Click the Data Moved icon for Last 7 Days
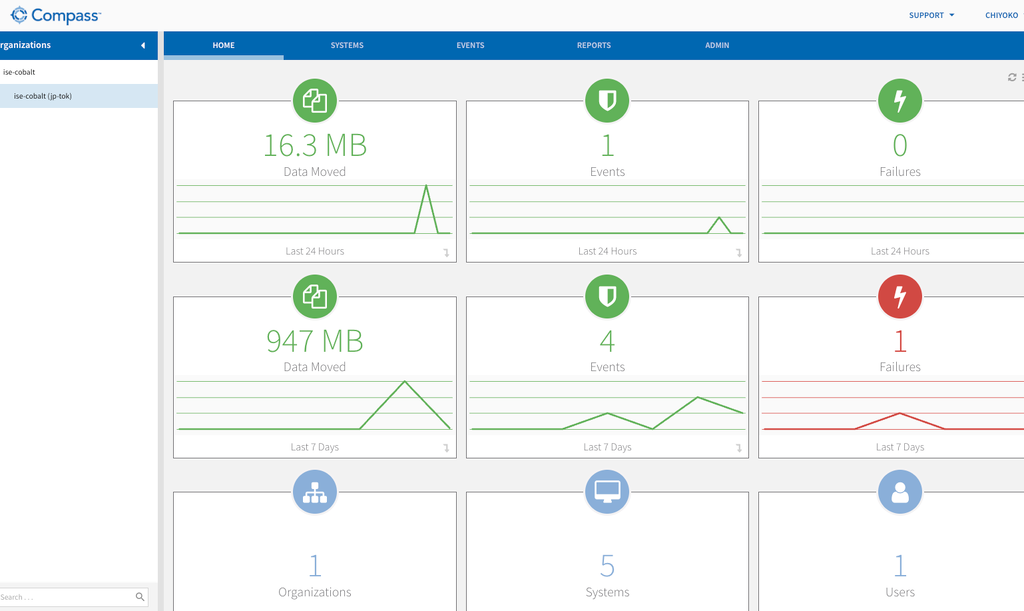 pos(315,296)
